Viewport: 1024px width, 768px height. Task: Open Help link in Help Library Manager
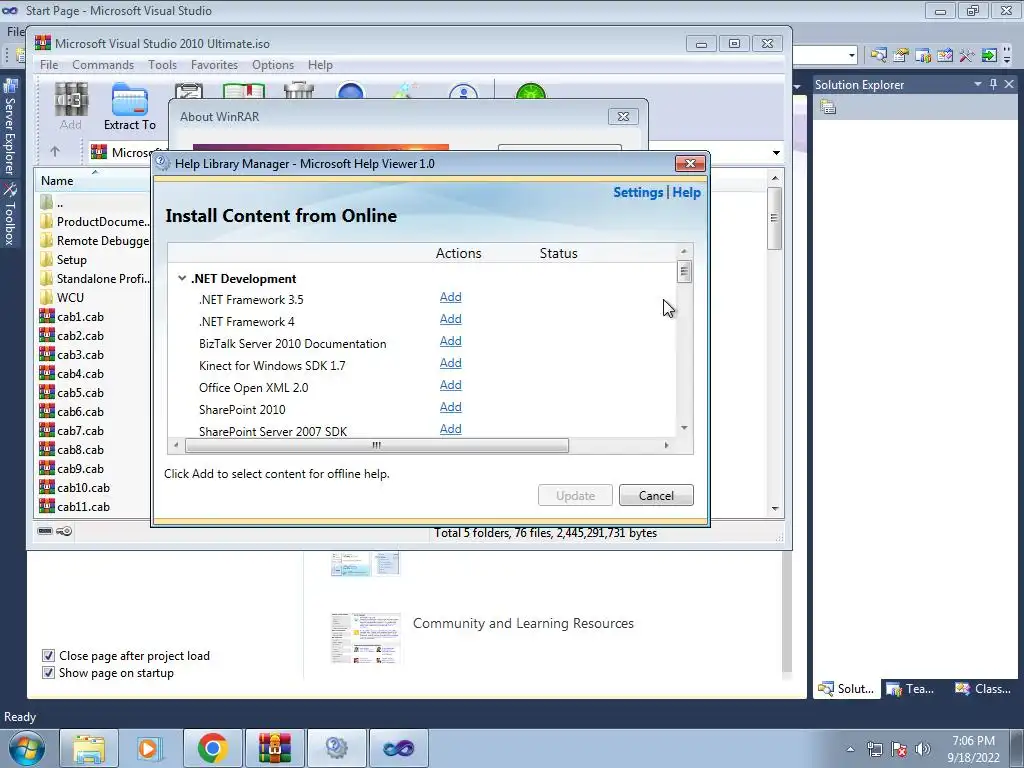tap(686, 193)
